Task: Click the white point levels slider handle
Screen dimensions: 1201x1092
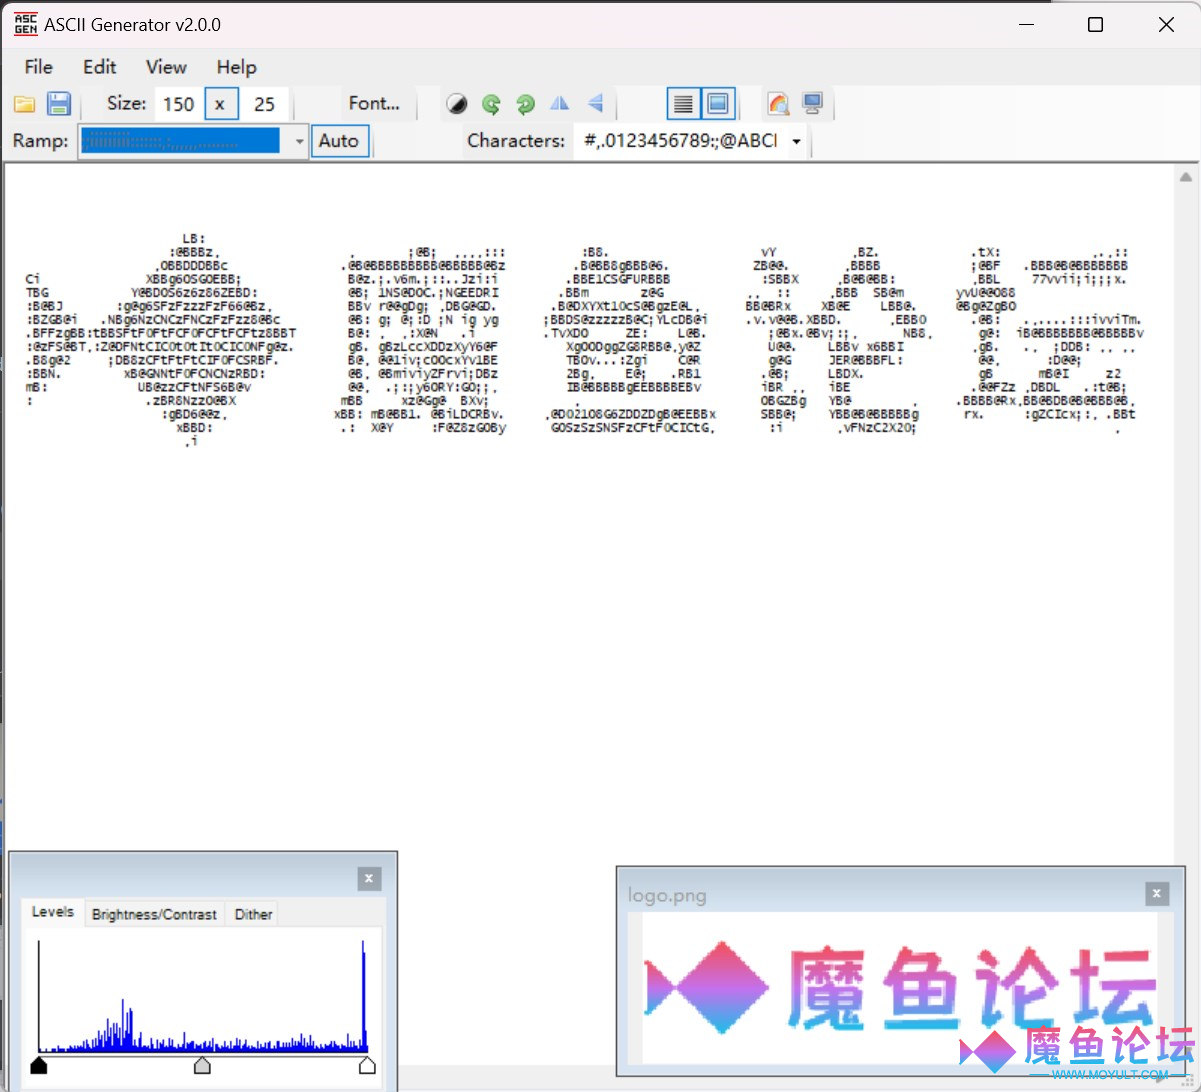Action: click(367, 1066)
